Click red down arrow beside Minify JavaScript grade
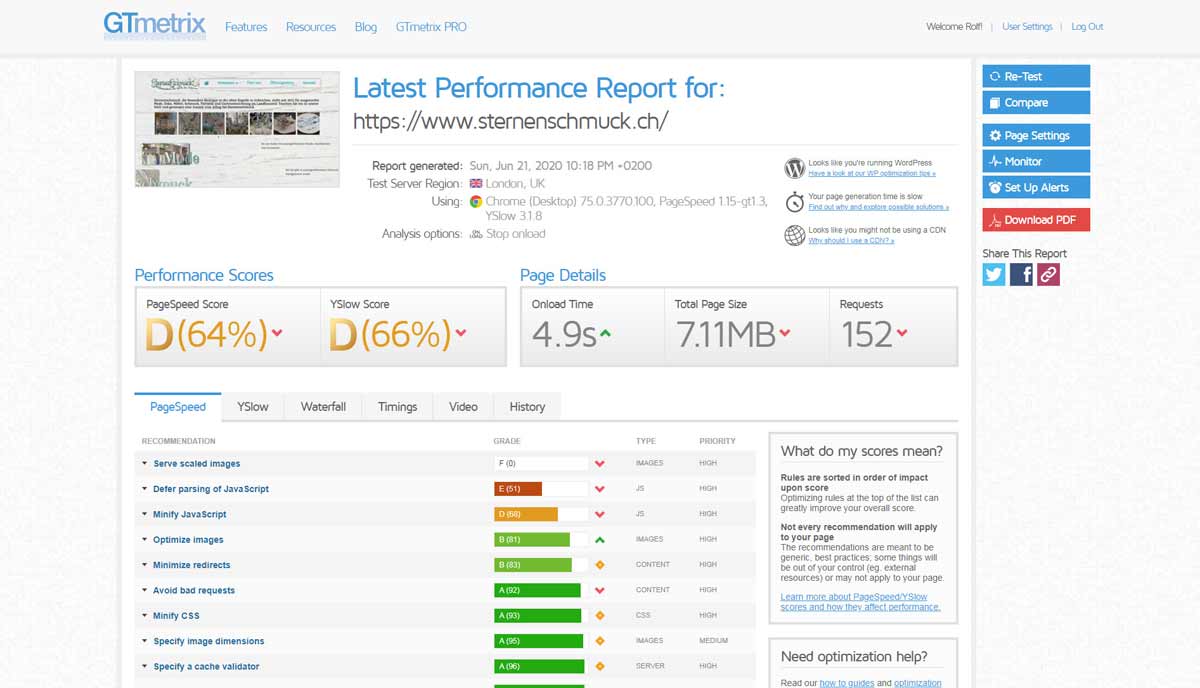Viewport: 1200px width, 688px height. (600, 514)
